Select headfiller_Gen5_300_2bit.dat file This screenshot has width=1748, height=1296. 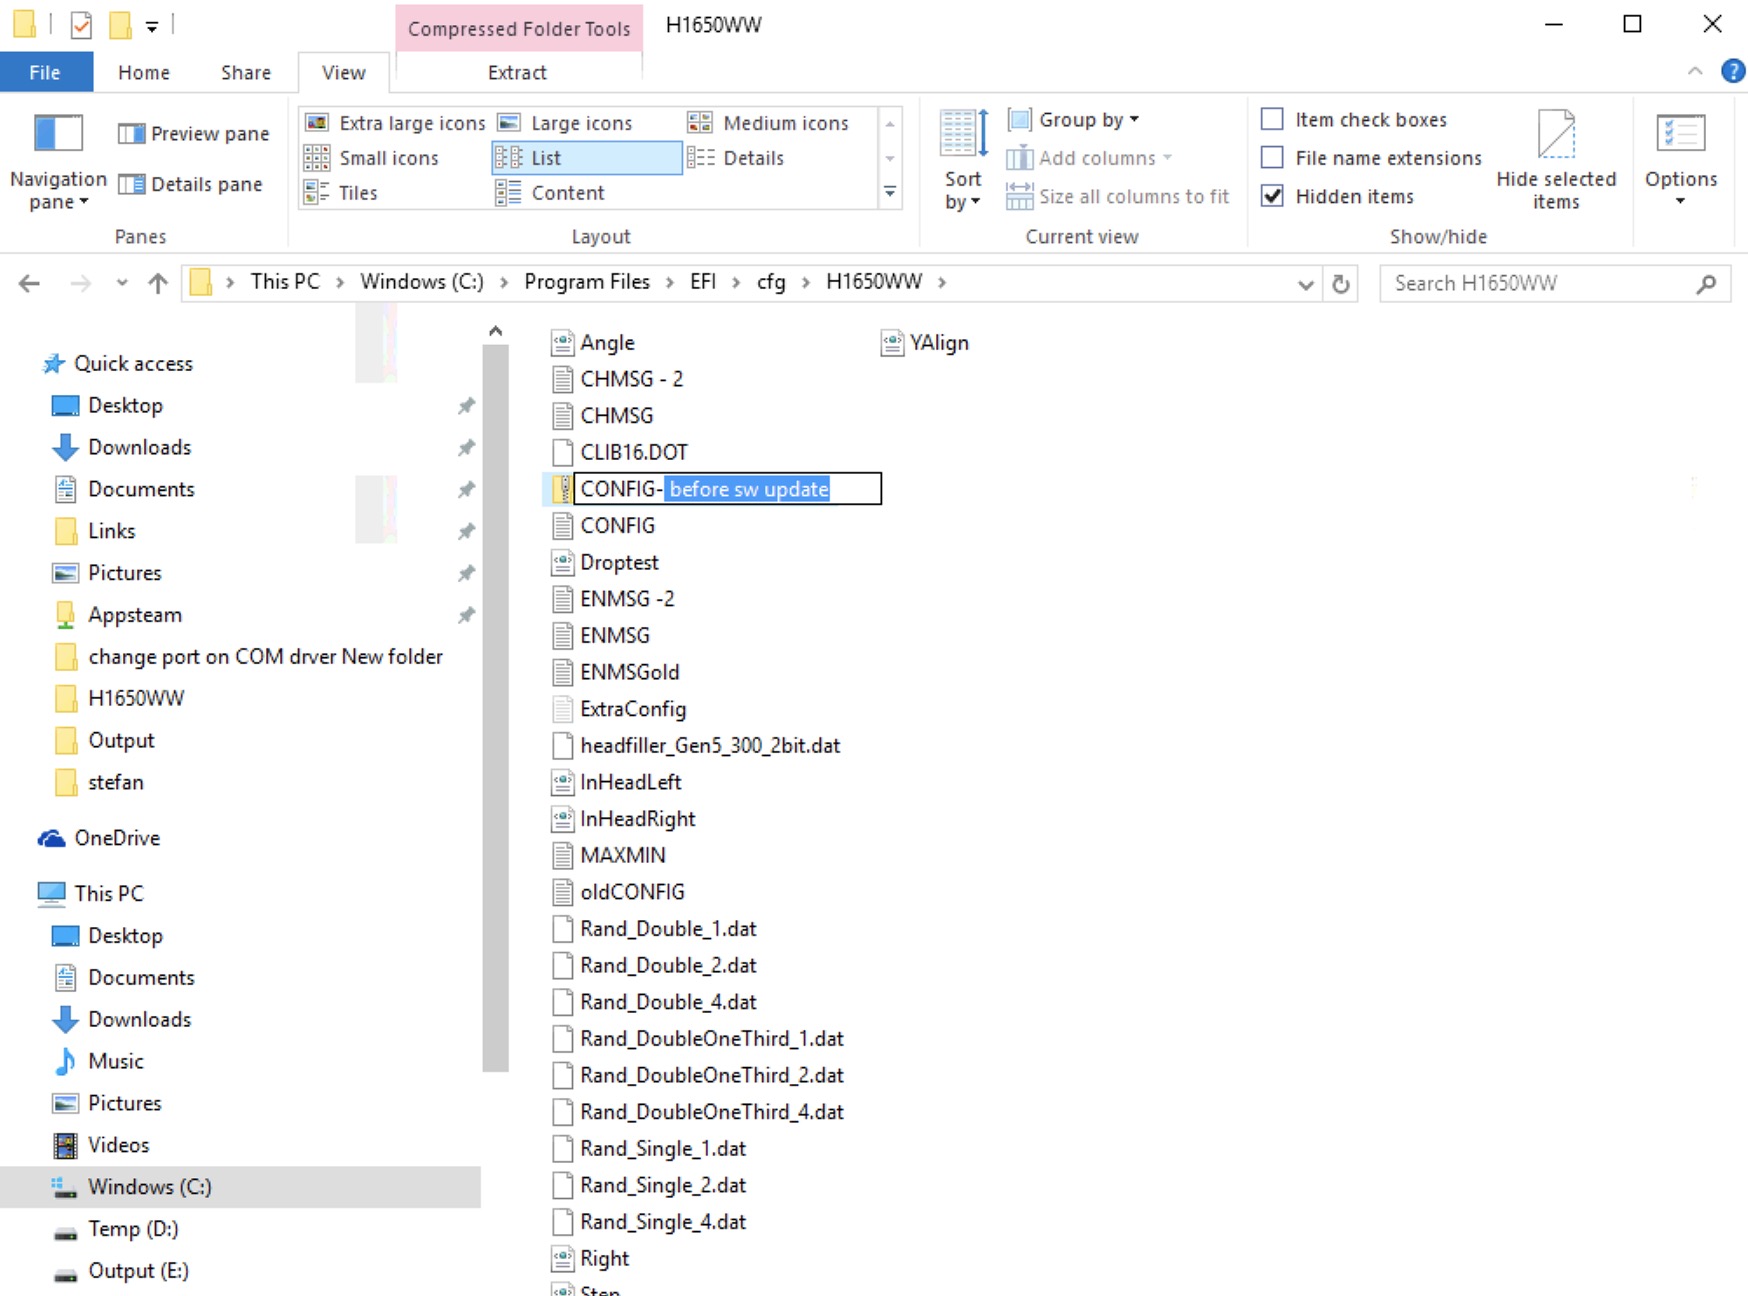[696, 746]
